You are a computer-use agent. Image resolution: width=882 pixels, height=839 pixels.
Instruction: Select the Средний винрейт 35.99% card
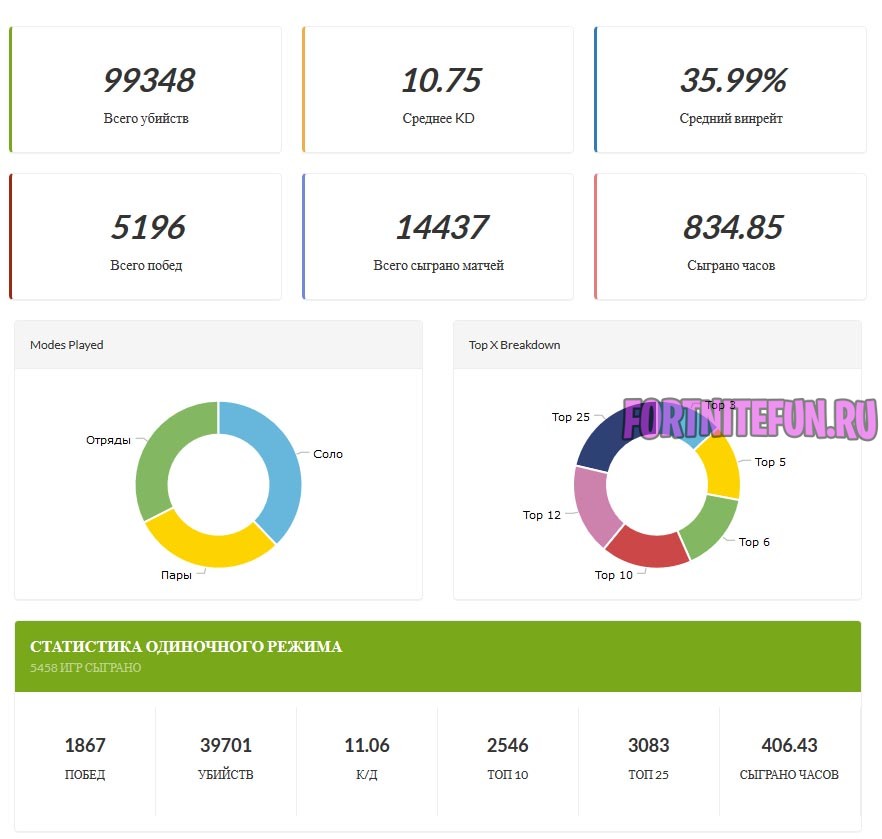730,90
